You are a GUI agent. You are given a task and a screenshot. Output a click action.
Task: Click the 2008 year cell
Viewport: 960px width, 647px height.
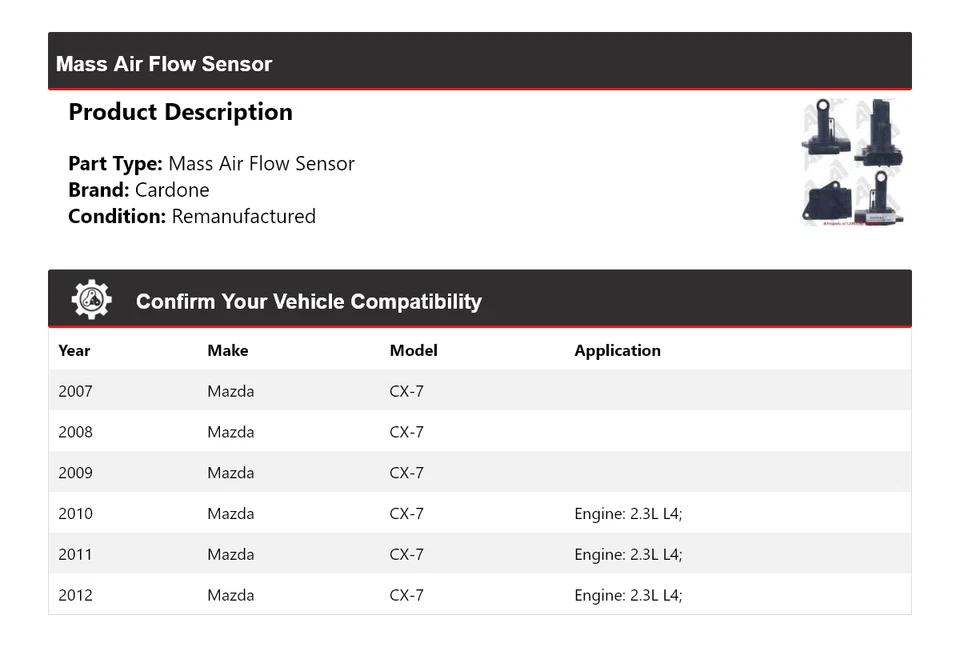click(75, 432)
